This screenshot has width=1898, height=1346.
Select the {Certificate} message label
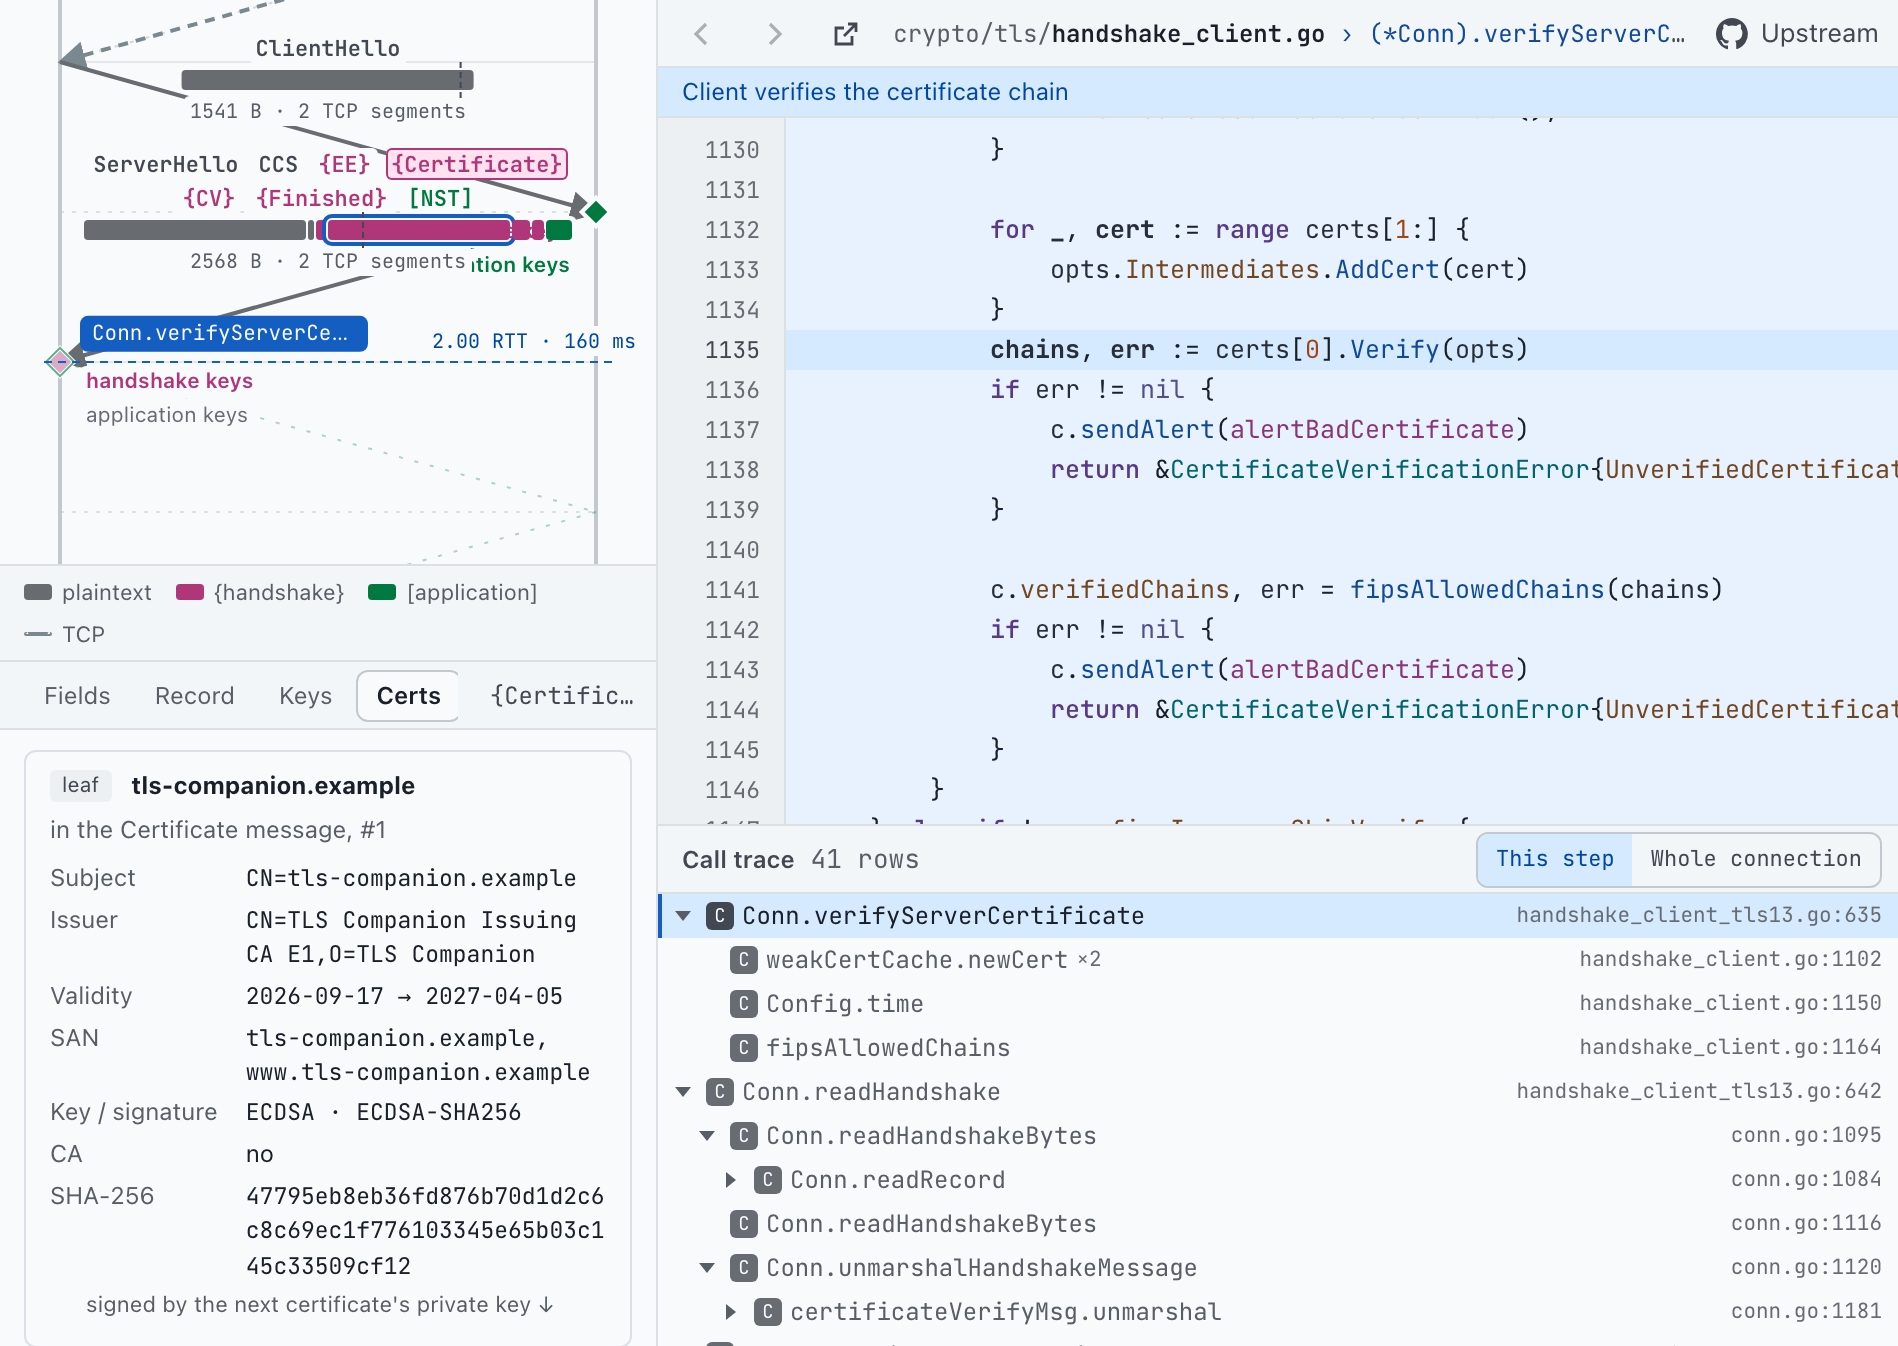[x=477, y=164]
